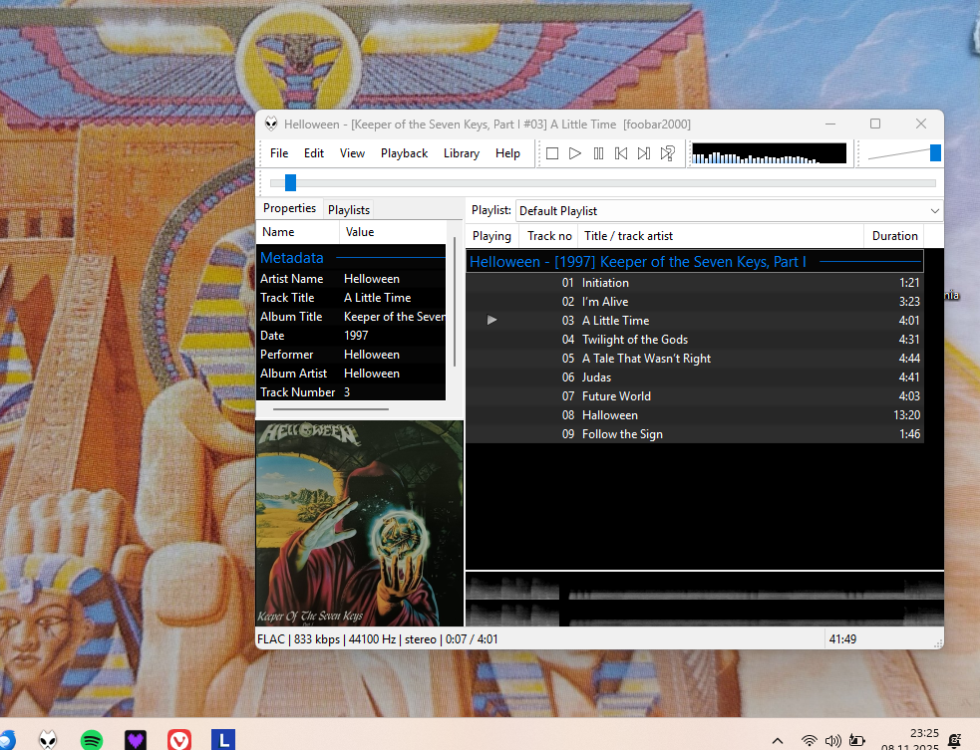The image size is (980, 750).
Task: Expand the Default Playlist dropdown
Action: (934, 211)
